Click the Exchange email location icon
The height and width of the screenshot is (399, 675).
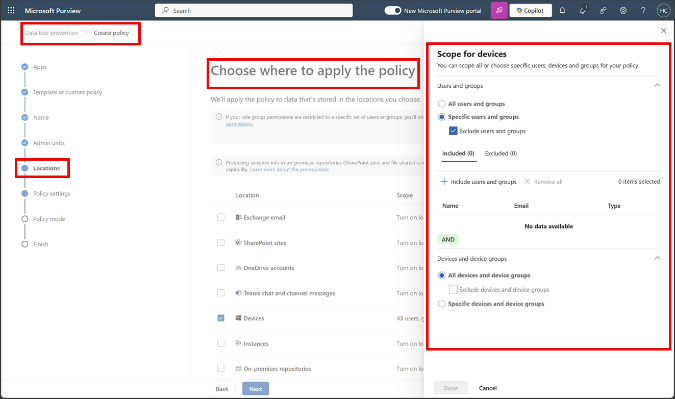[238, 217]
